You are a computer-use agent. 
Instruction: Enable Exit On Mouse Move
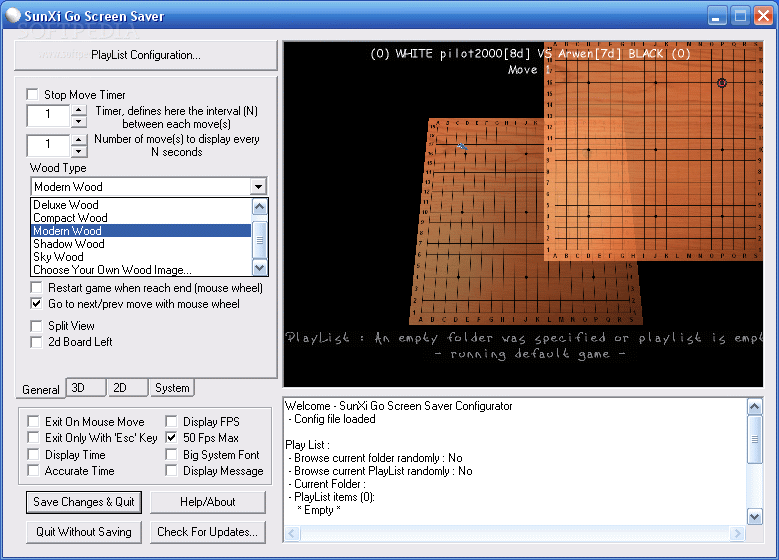coord(33,421)
